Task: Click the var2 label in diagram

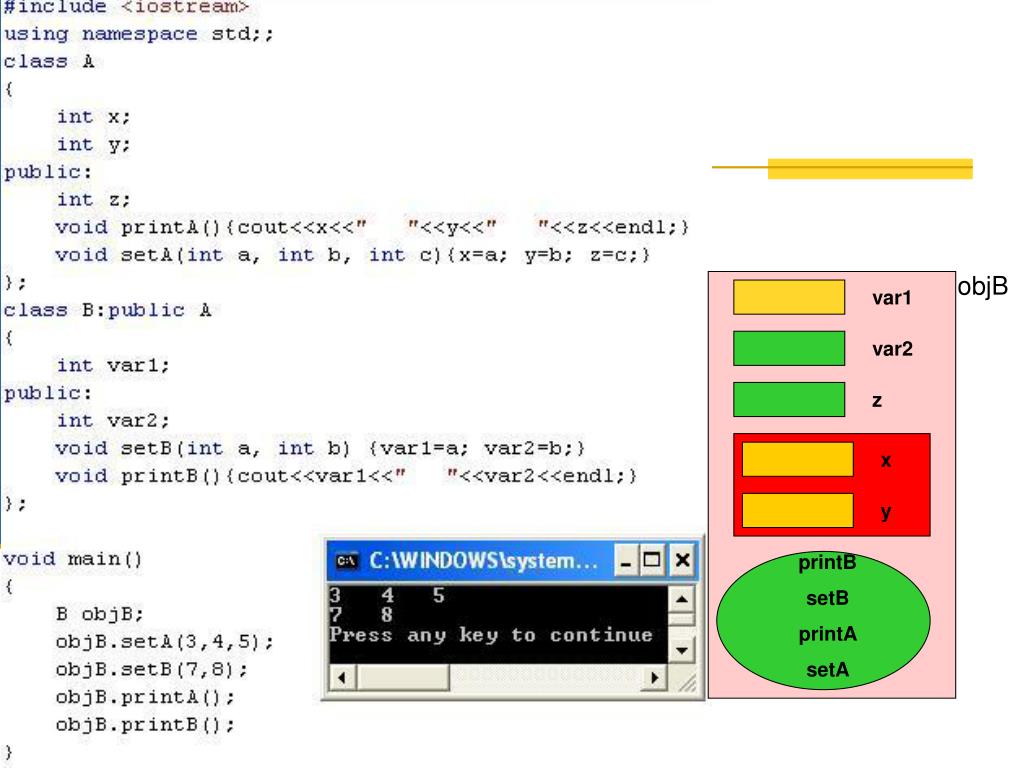Action: tap(892, 349)
